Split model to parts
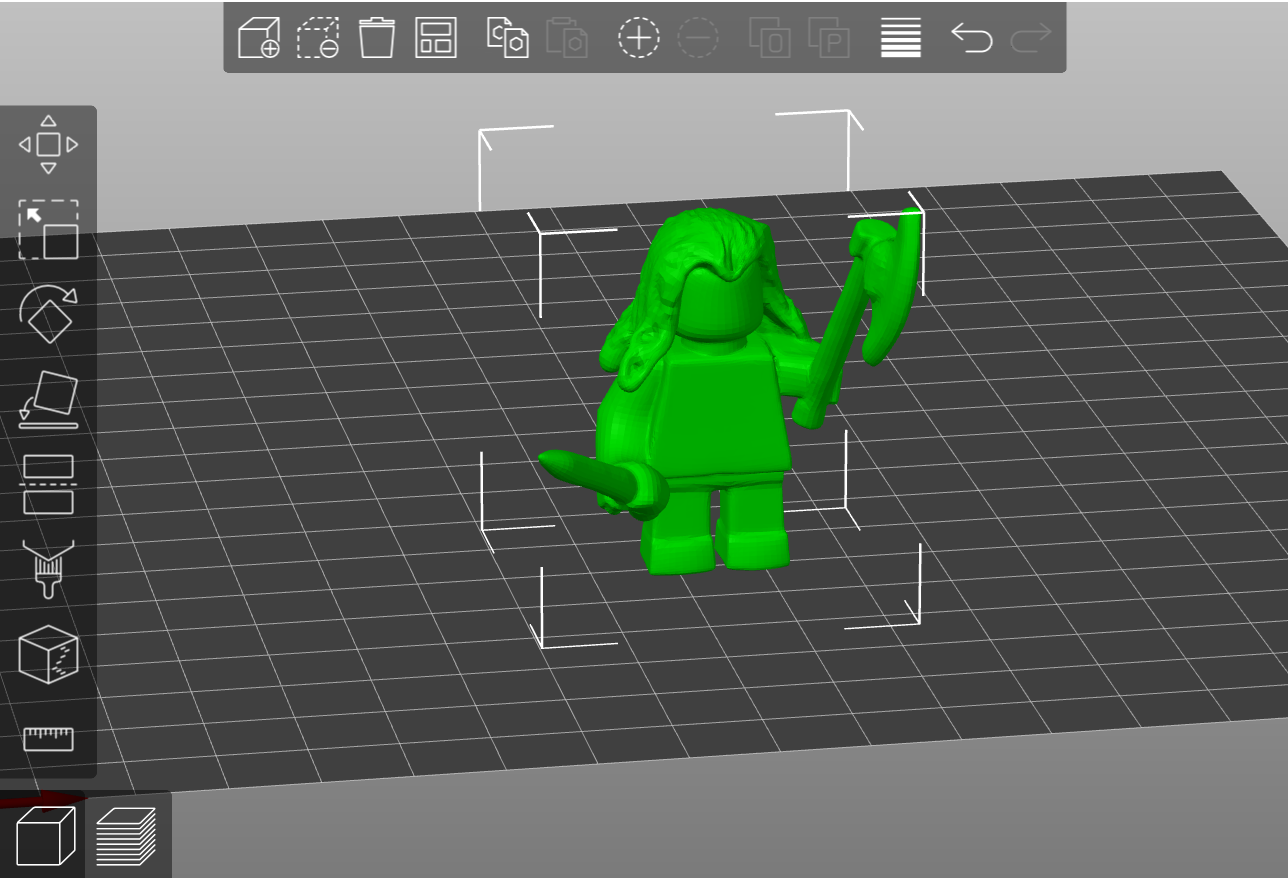This screenshot has height=878, width=1288. click(x=829, y=38)
